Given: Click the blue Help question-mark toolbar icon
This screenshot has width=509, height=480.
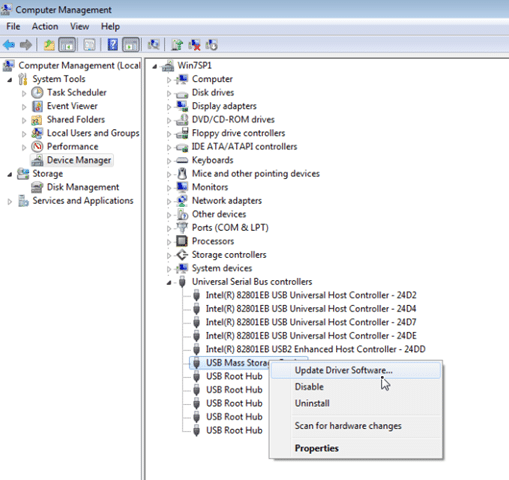Looking at the screenshot, I should tap(113, 44).
